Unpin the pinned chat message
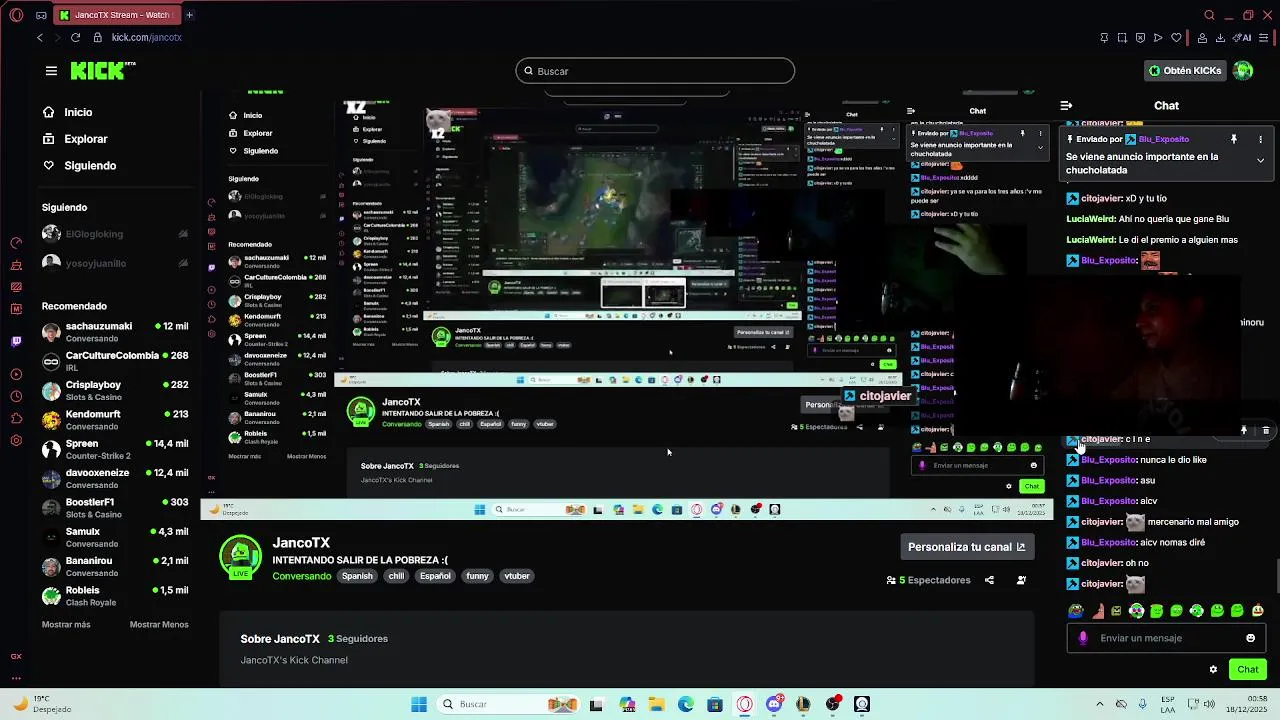 click(1234, 139)
